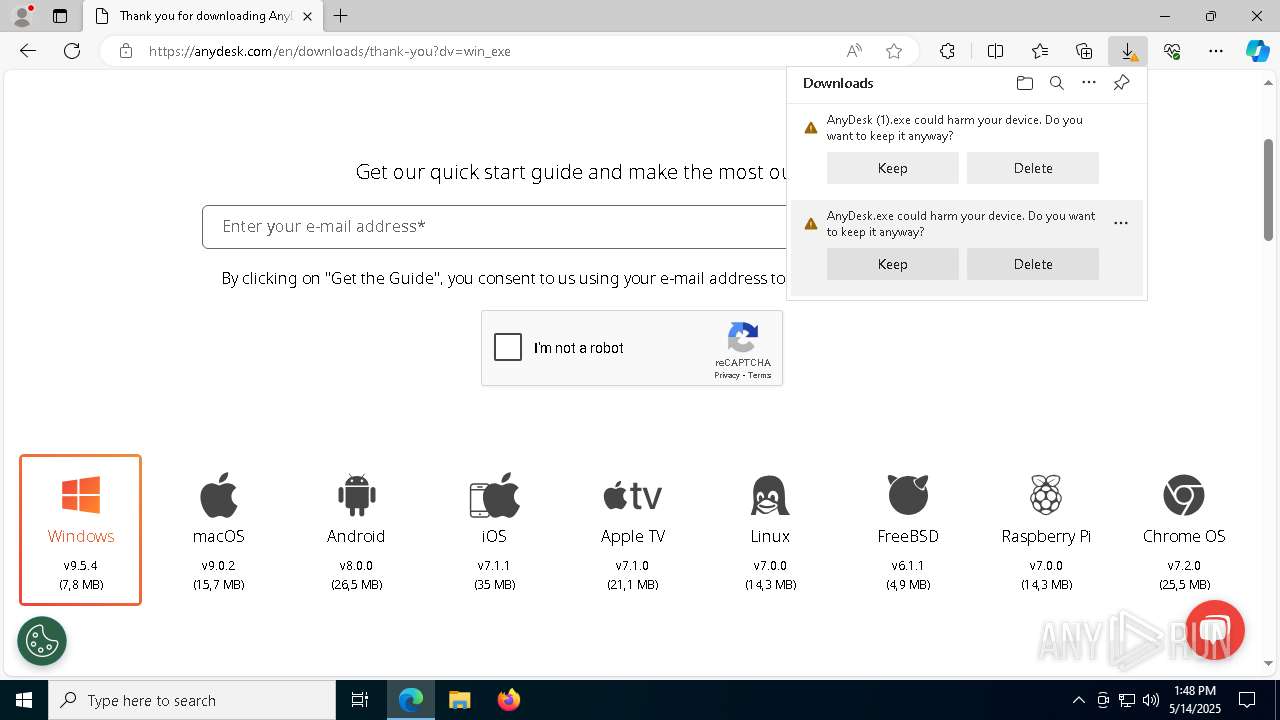Screen dimensions: 1280x720
Task: Open File Explorer from taskbar
Action: (x=459, y=700)
